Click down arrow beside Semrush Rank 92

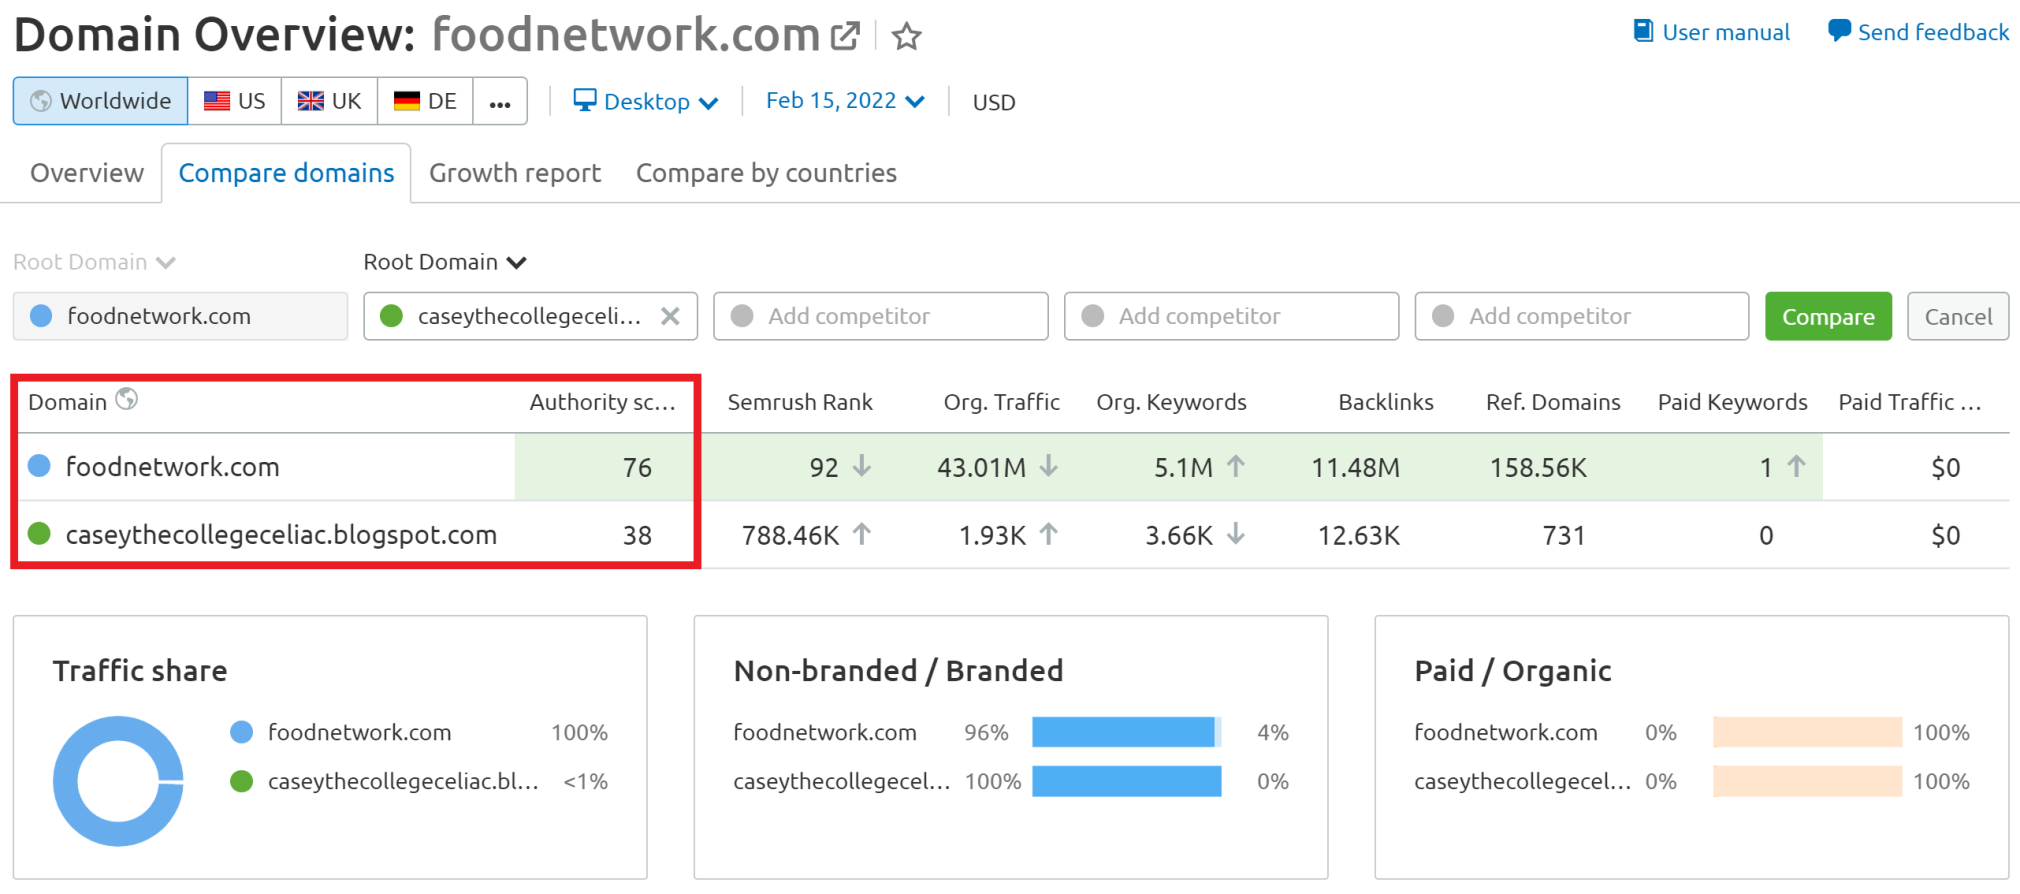862,466
